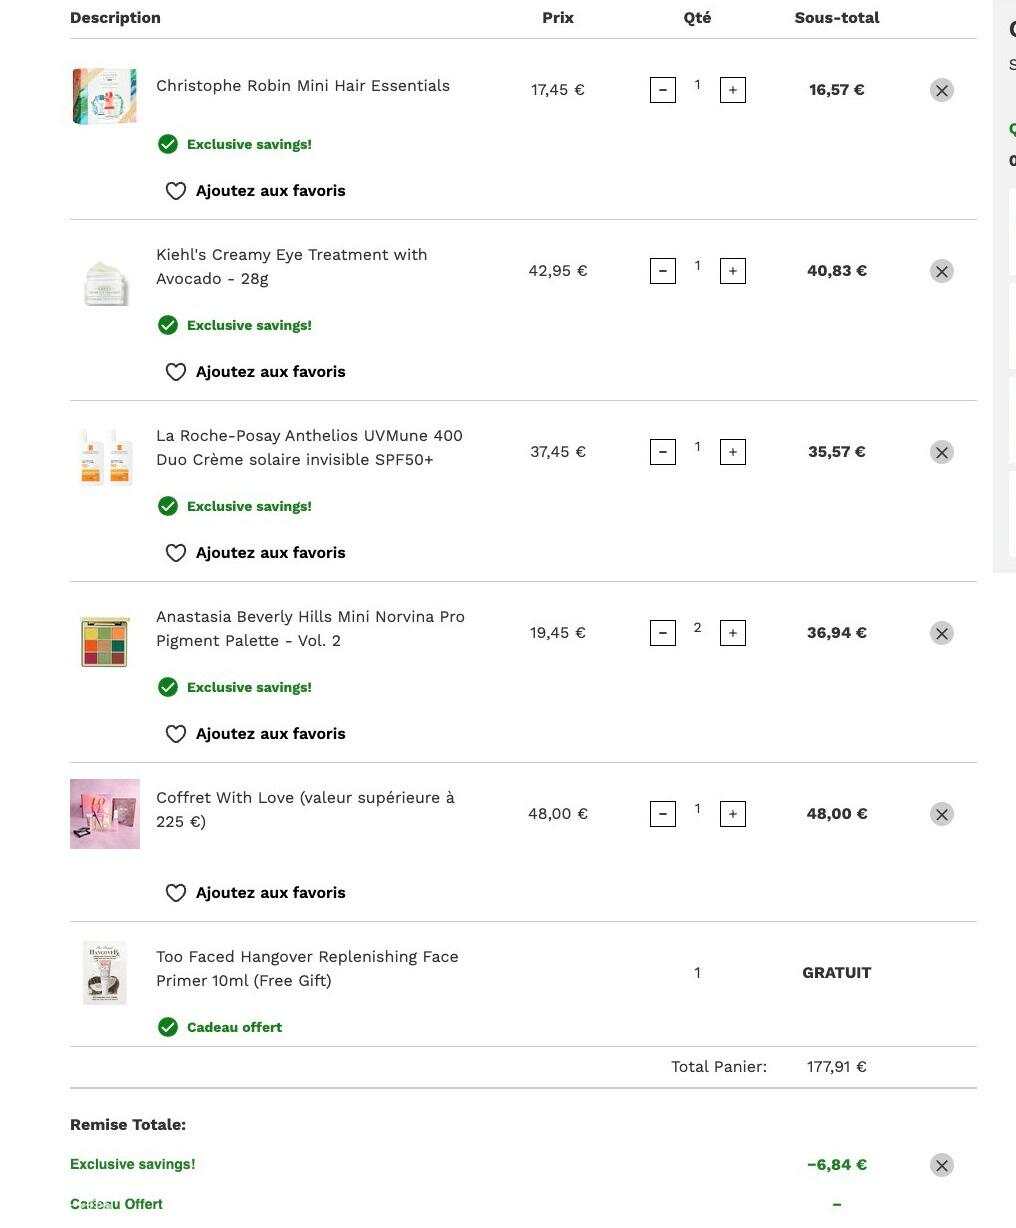1016x1228 pixels.
Task: Open the Coffret With Love product image
Action: 105,814
